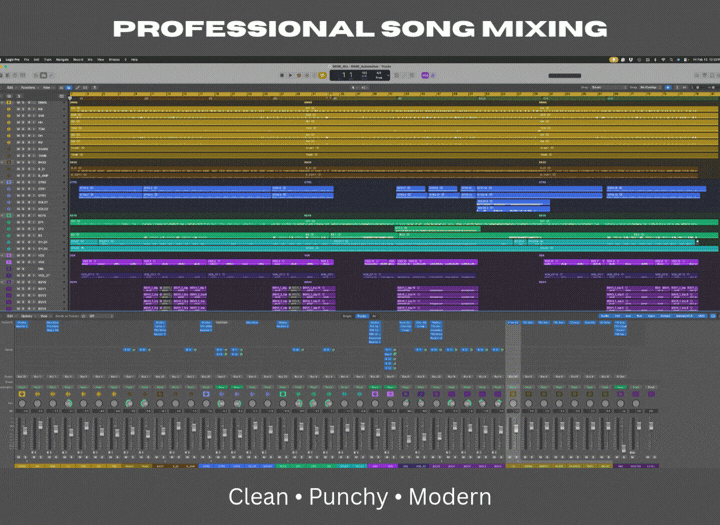Record-enable the HH track header
The image size is (720, 525).
tap(28, 123)
